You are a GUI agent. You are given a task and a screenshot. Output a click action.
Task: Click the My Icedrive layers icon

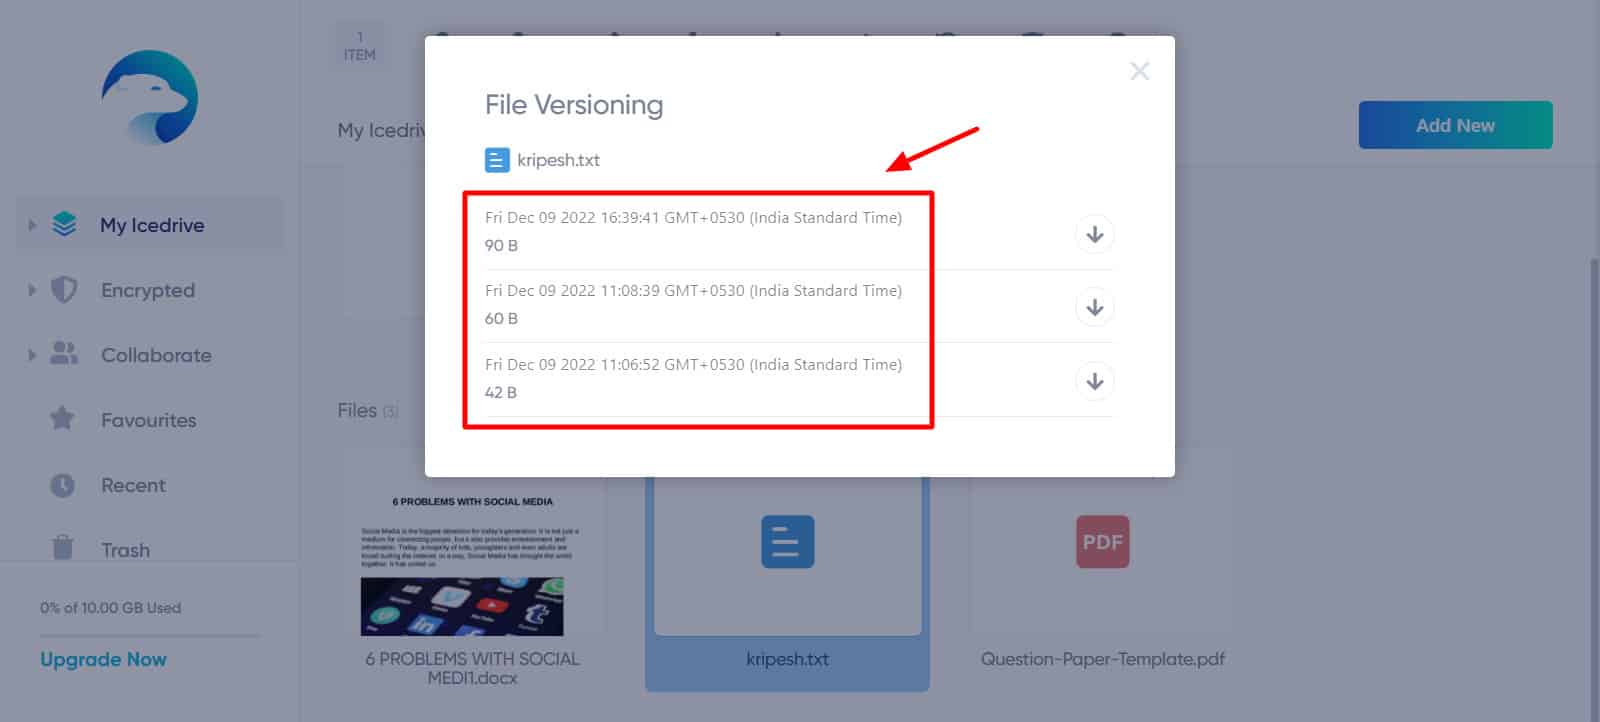64,224
